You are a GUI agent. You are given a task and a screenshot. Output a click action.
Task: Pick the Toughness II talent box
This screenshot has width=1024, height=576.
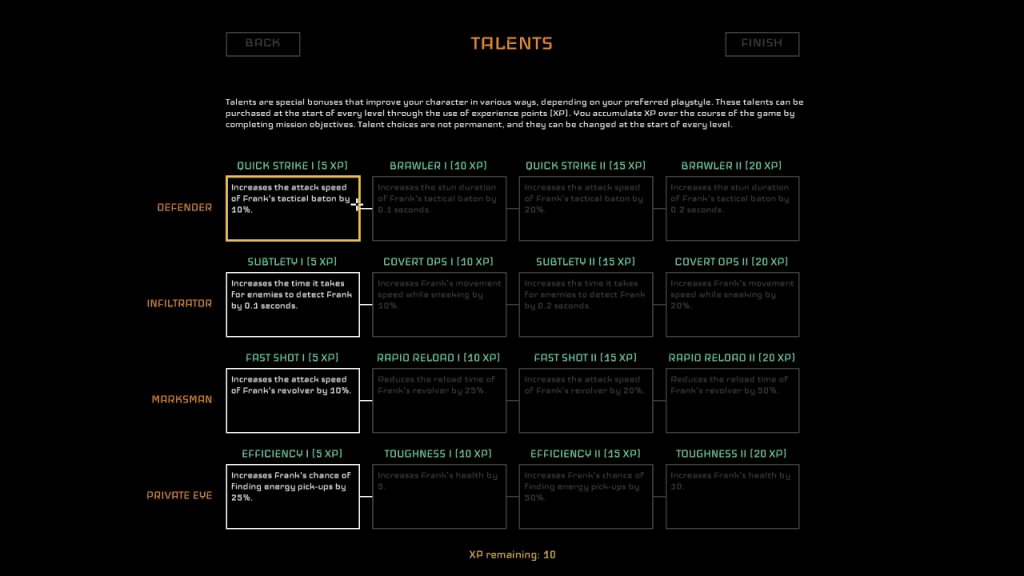pyautogui.click(x=732, y=497)
